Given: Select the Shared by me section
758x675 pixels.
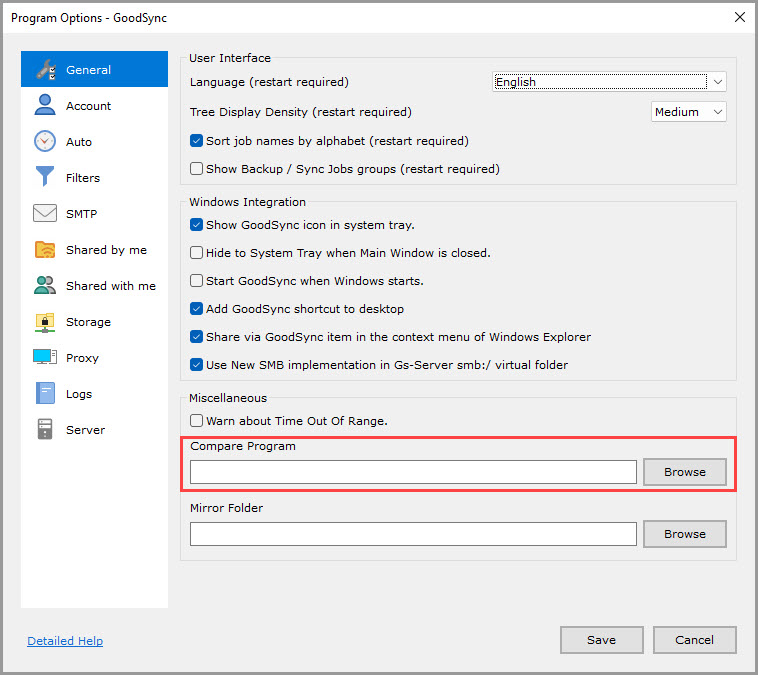Looking at the screenshot, I should [x=94, y=249].
